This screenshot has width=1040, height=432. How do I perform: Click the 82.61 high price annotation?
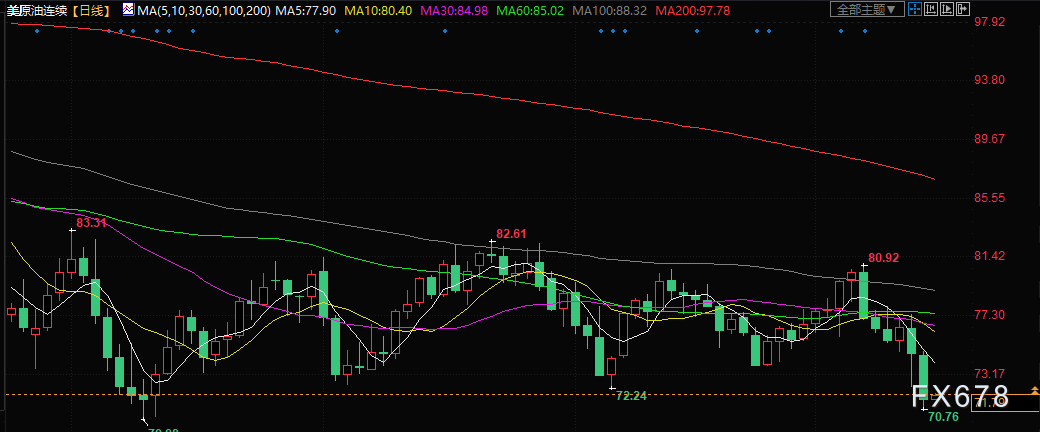(511, 234)
